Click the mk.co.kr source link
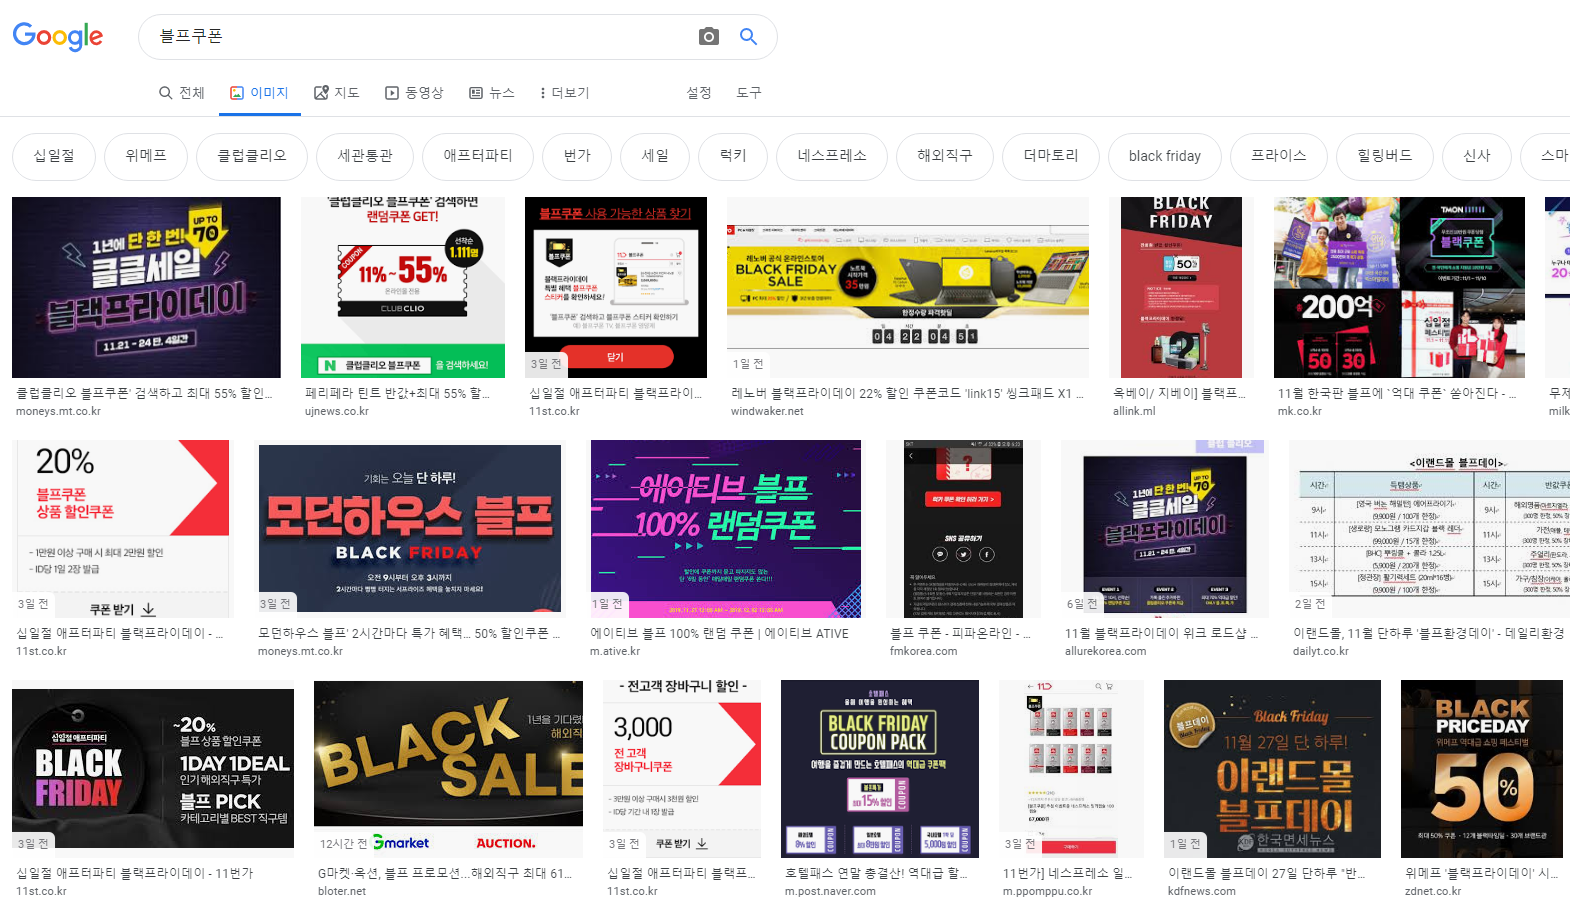Screen dimensions: 1570x906 [x=1300, y=411]
